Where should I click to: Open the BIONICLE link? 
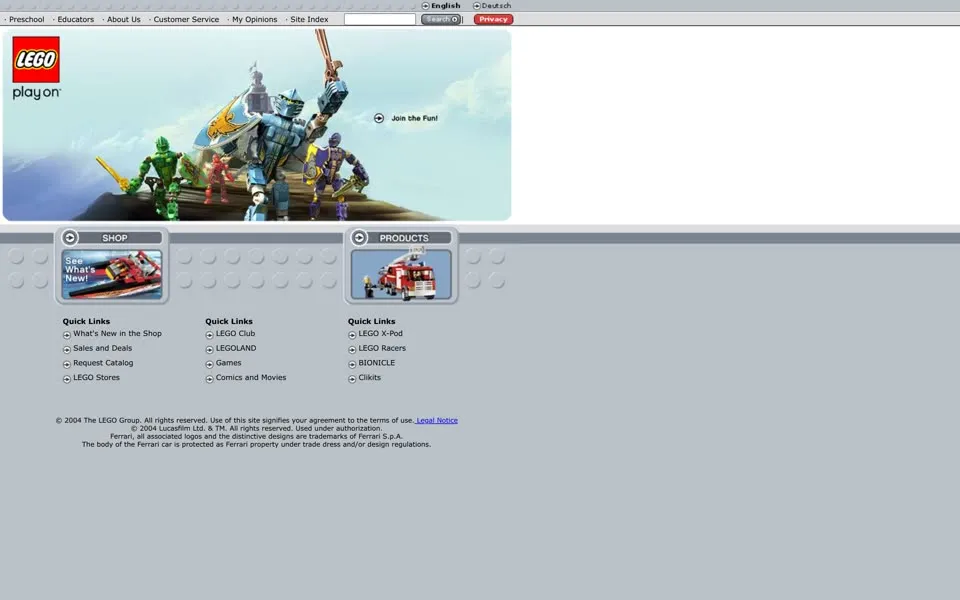click(x=377, y=363)
